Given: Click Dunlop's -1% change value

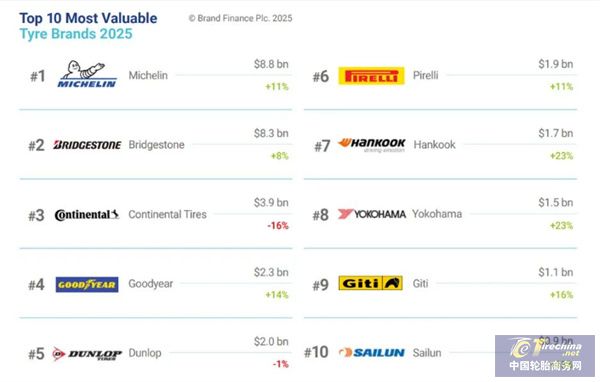Looking at the screenshot, I should pos(280,364).
